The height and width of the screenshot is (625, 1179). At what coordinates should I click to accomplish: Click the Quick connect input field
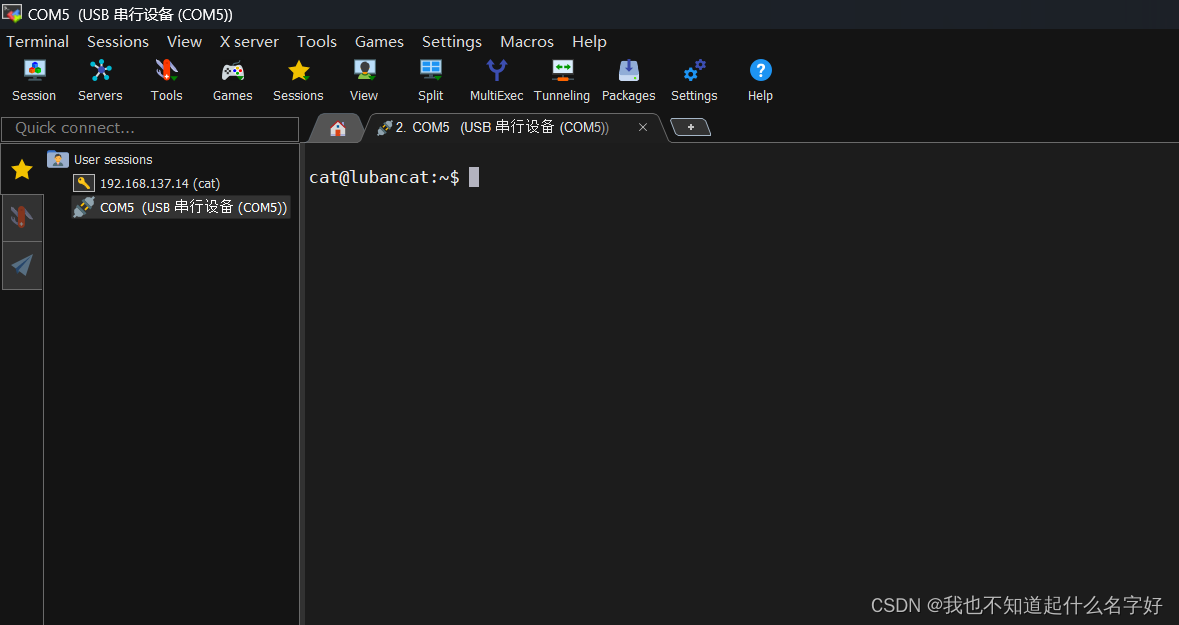150,129
